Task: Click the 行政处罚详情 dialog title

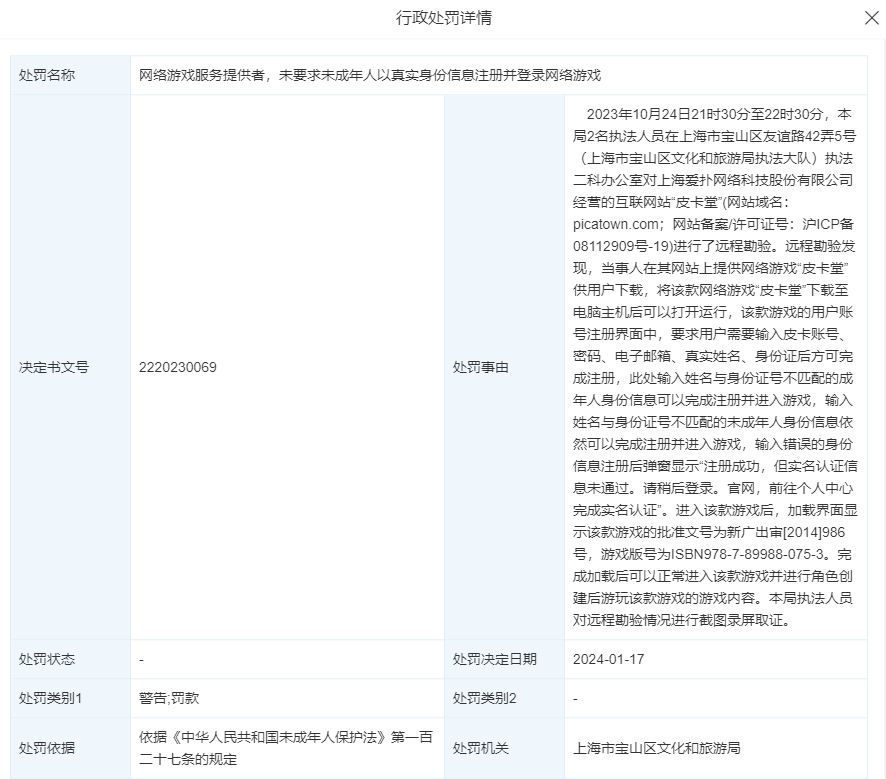Action: pyautogui.click(x=443, y=18)
